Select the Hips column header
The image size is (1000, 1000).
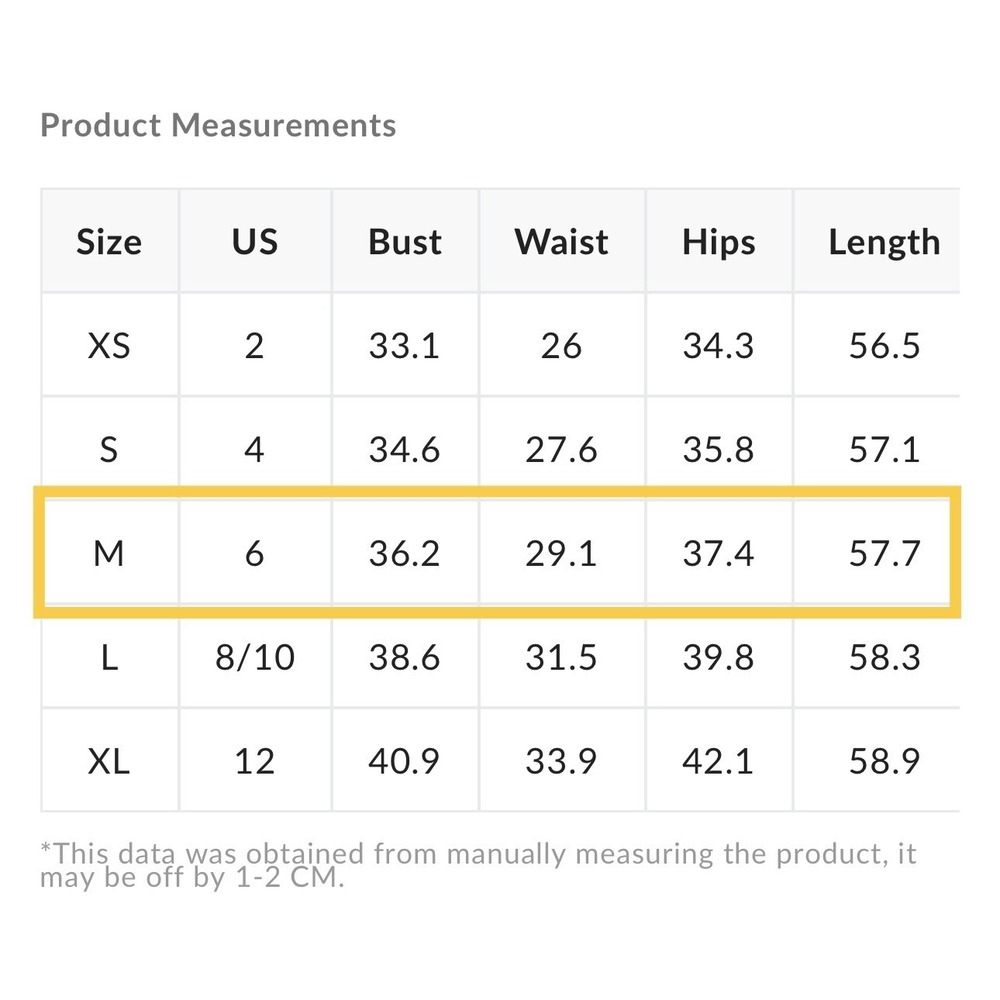718,242
